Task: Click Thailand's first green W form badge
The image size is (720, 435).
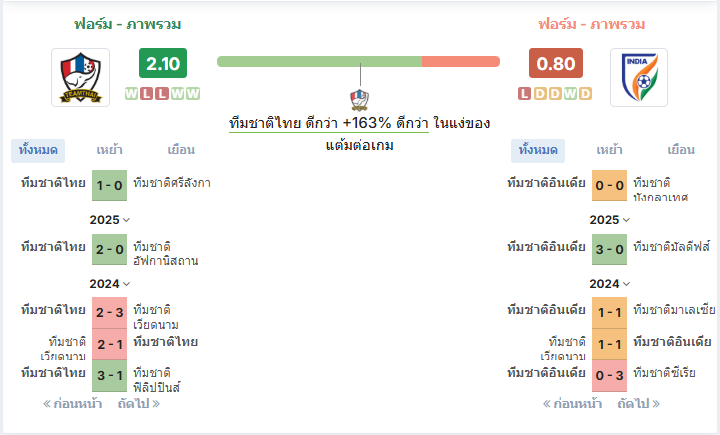Action: click(131, 94)
